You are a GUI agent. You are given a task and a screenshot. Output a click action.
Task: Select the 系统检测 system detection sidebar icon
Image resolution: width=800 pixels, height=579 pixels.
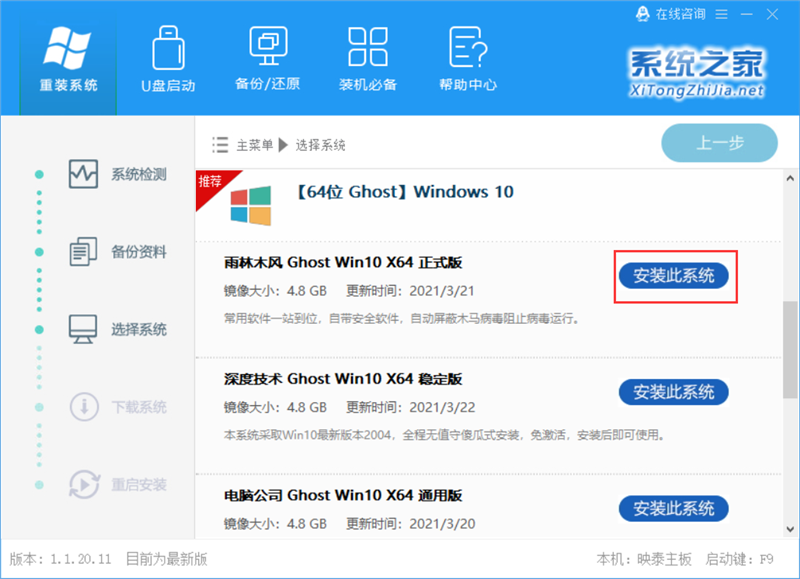pos(85,174)
